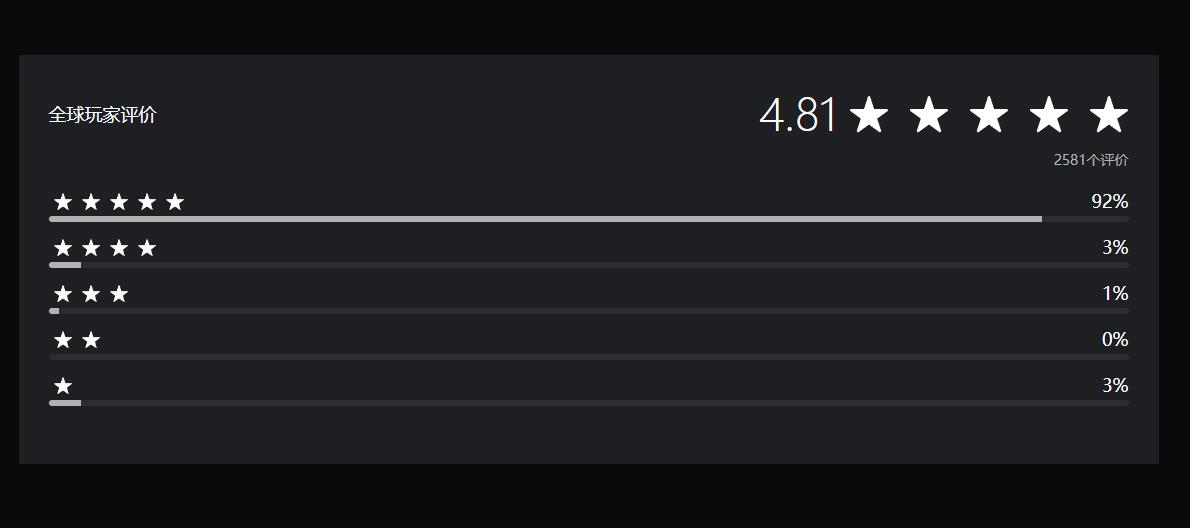Click the two-star rating progress bar

point(588,357)
